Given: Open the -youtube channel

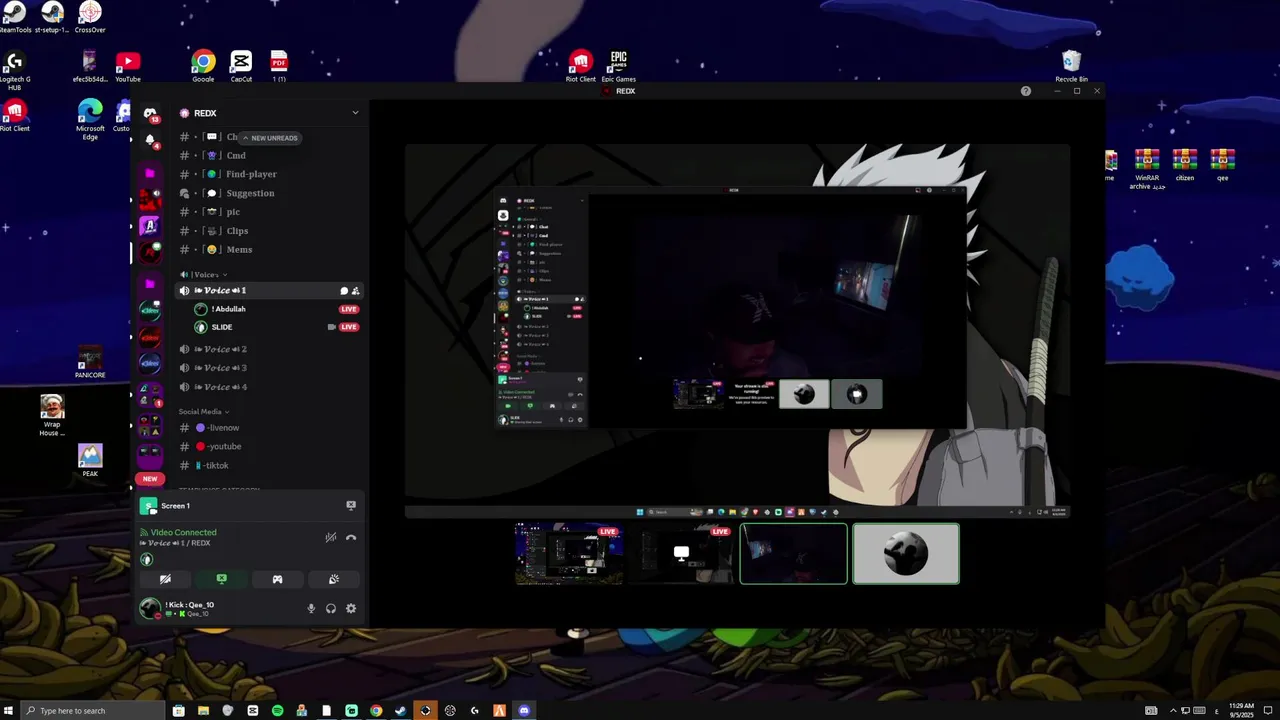Looking at the screenshot, I should (x=270, y=447).
